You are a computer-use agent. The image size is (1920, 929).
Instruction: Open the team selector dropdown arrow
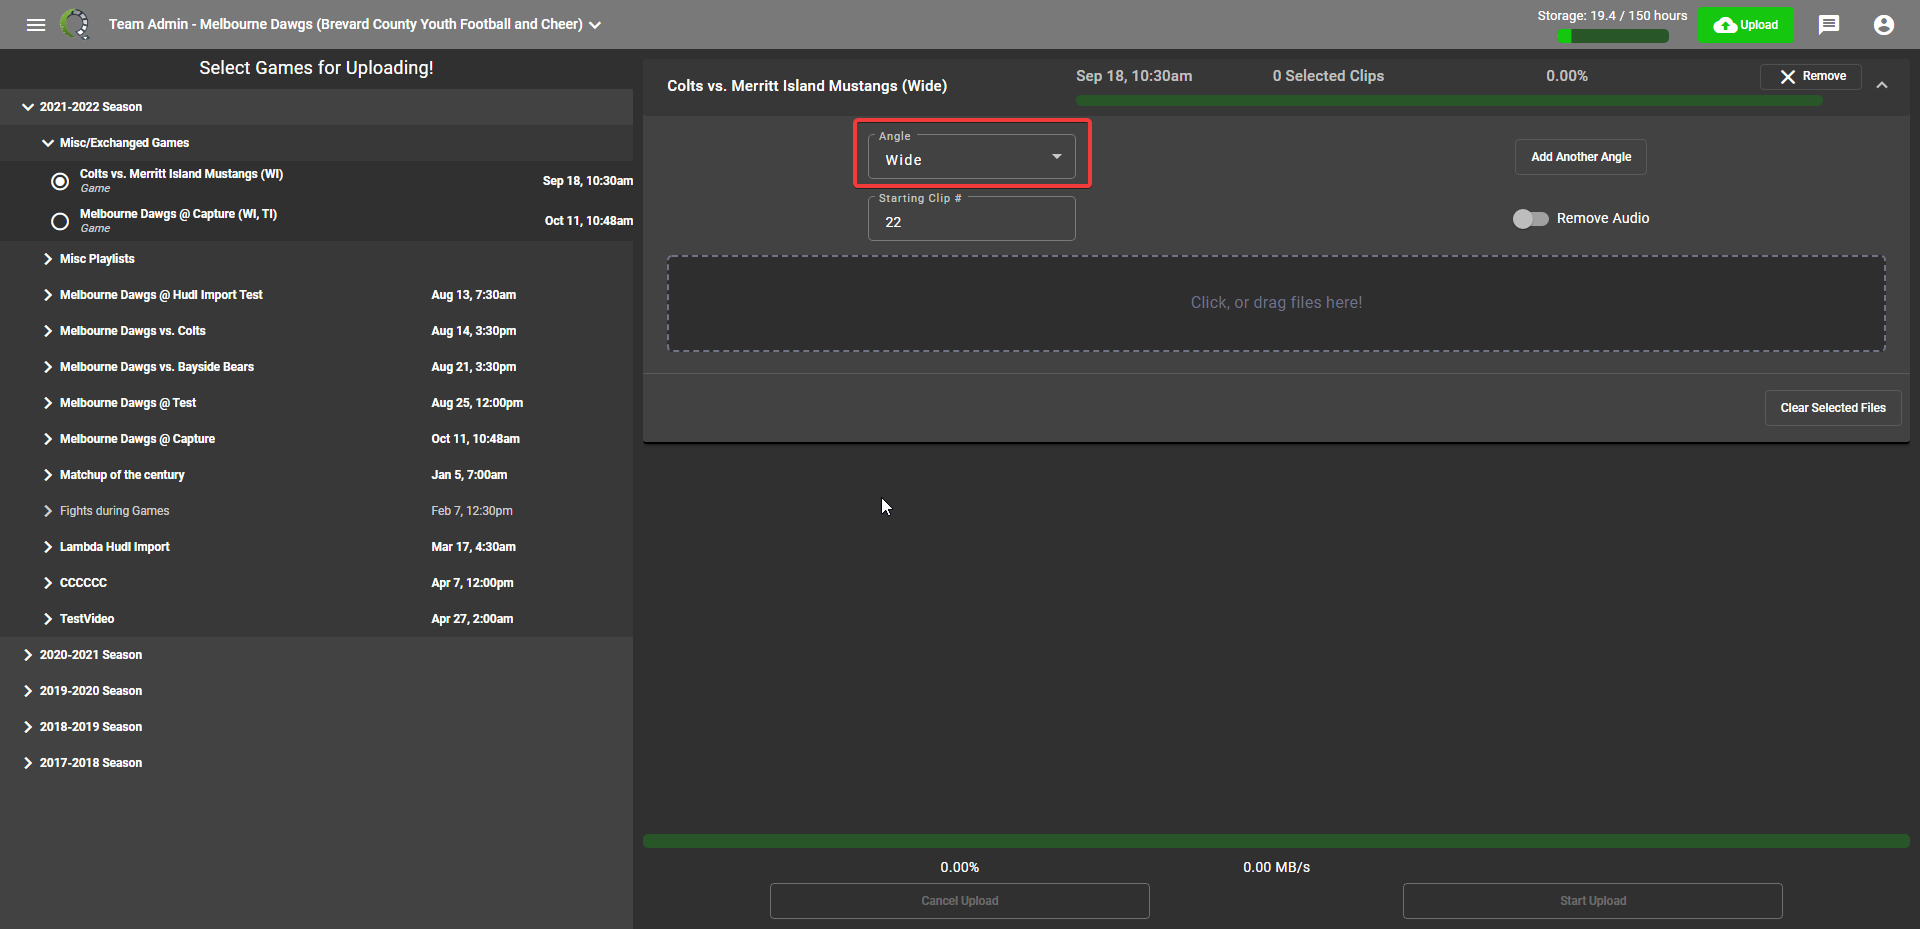[595, 25]
